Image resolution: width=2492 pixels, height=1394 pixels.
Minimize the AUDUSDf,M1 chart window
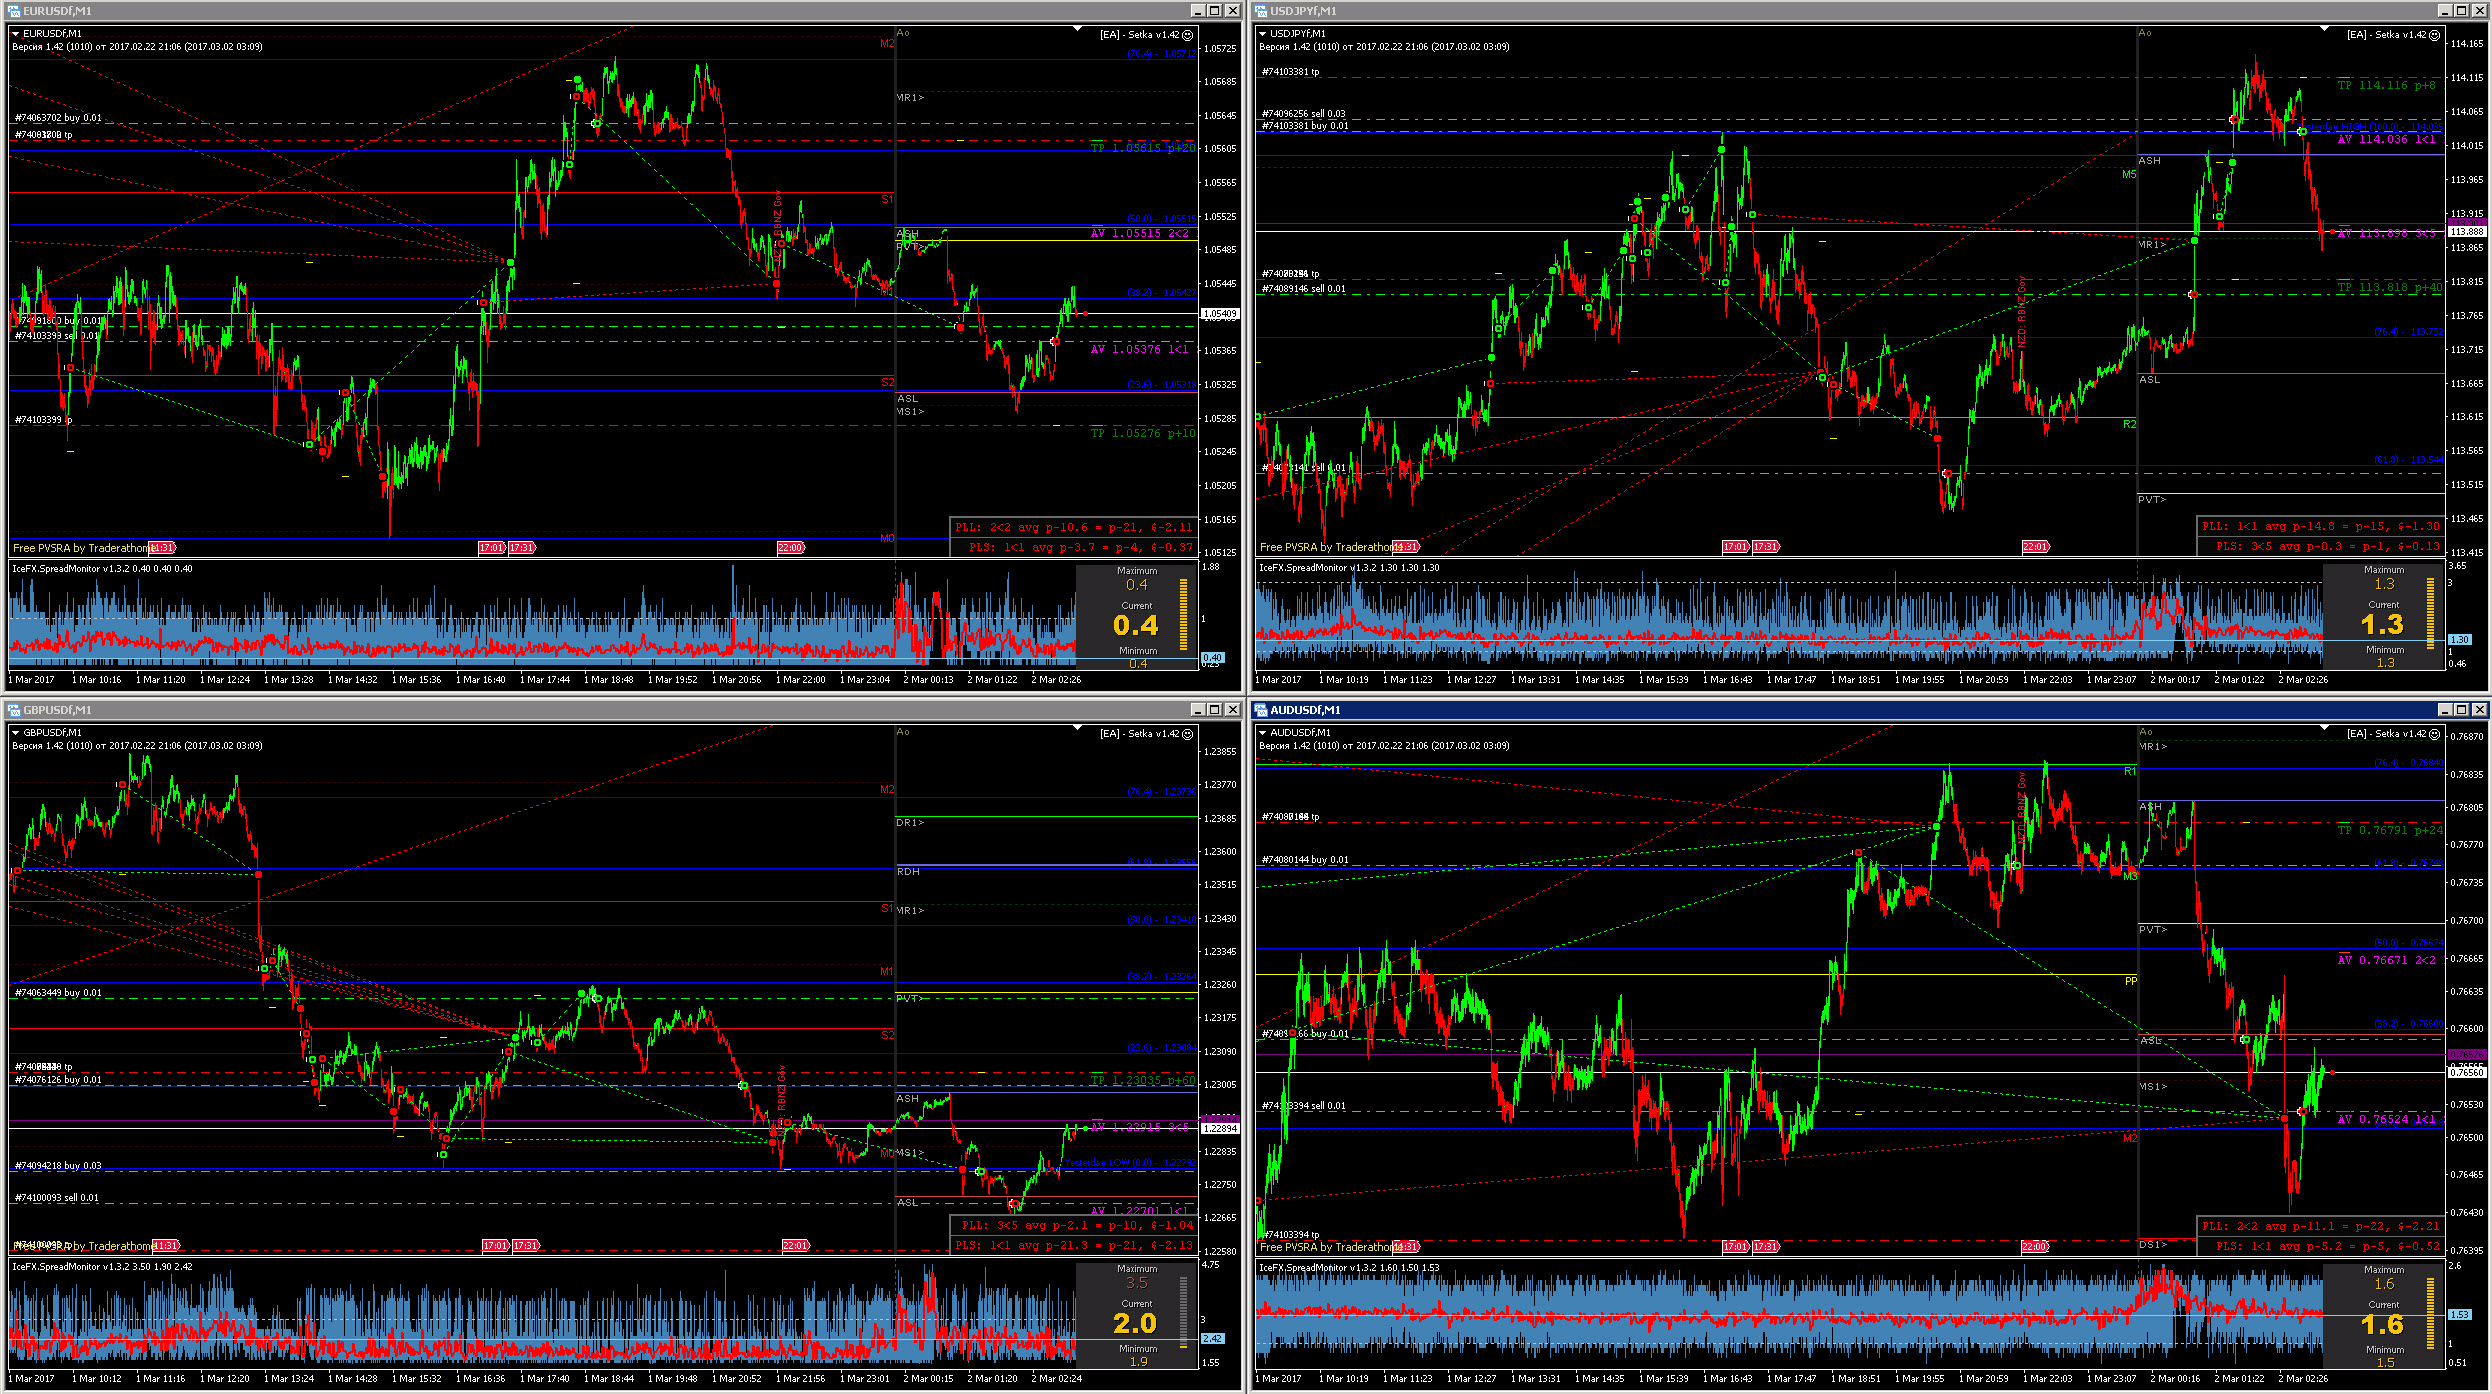[2445, 710]
